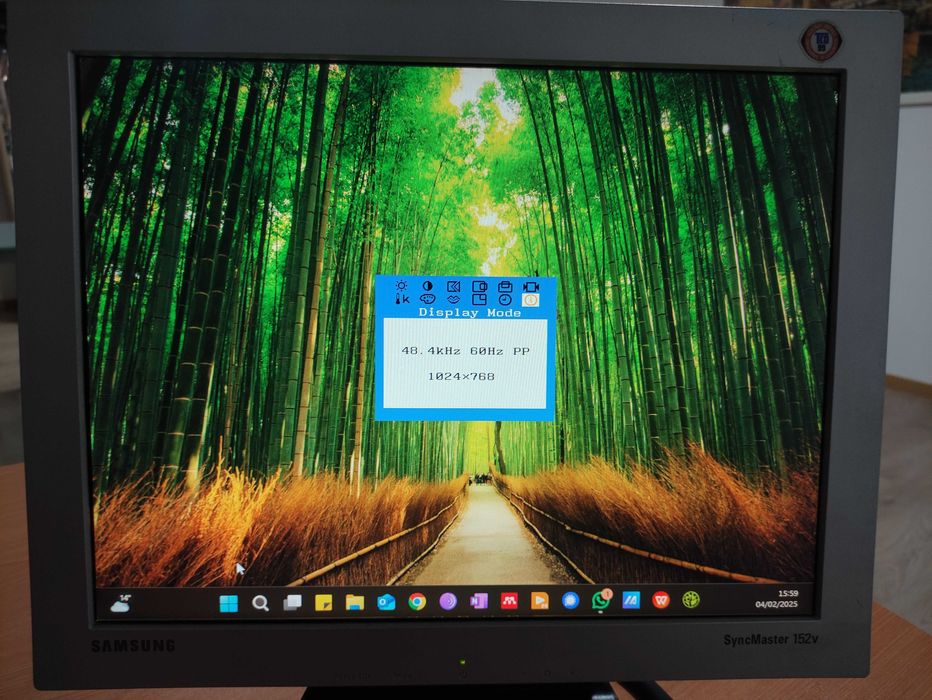
Task: Open Task View on the taskbar
Action: [292, 603]
